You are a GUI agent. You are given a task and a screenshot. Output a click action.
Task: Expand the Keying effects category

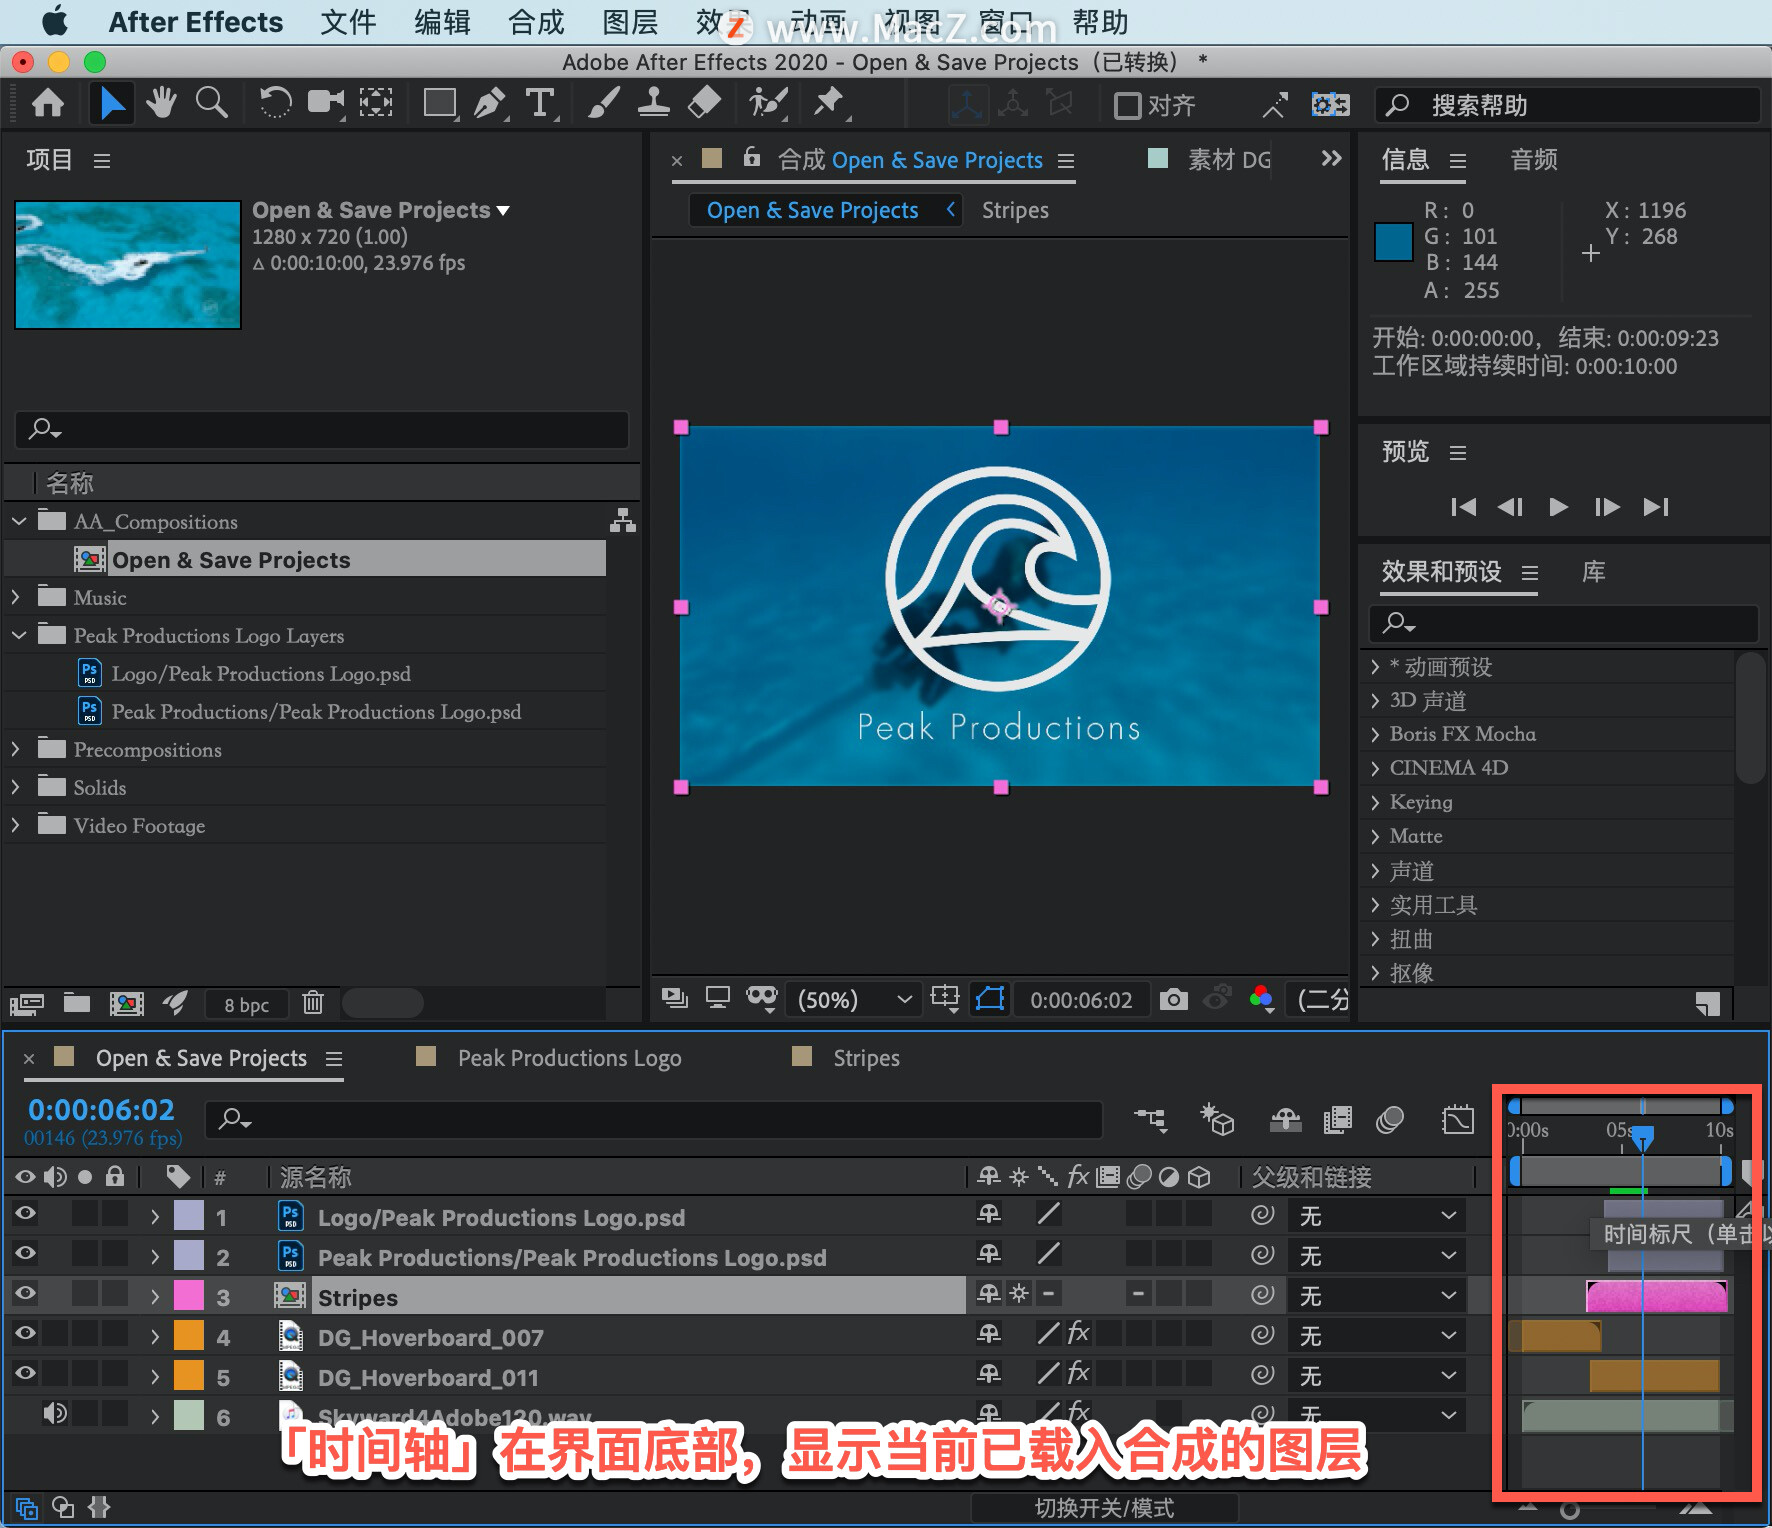1376,803
